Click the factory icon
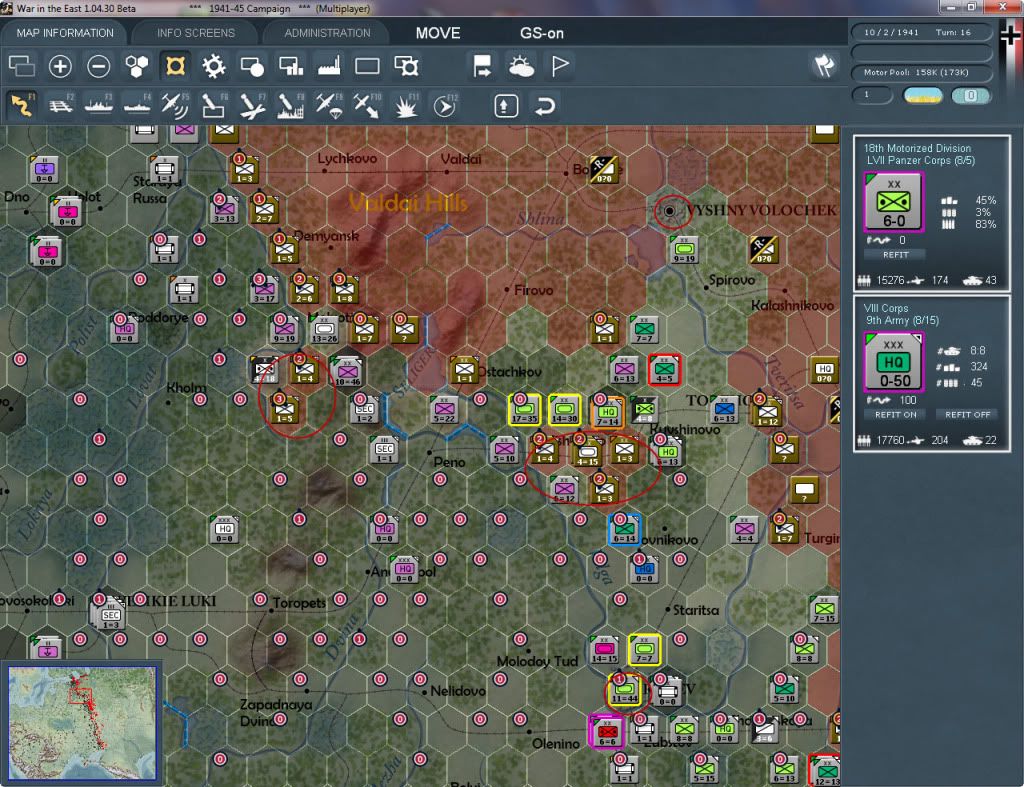1024x787 pixels. tap(329, 66)
